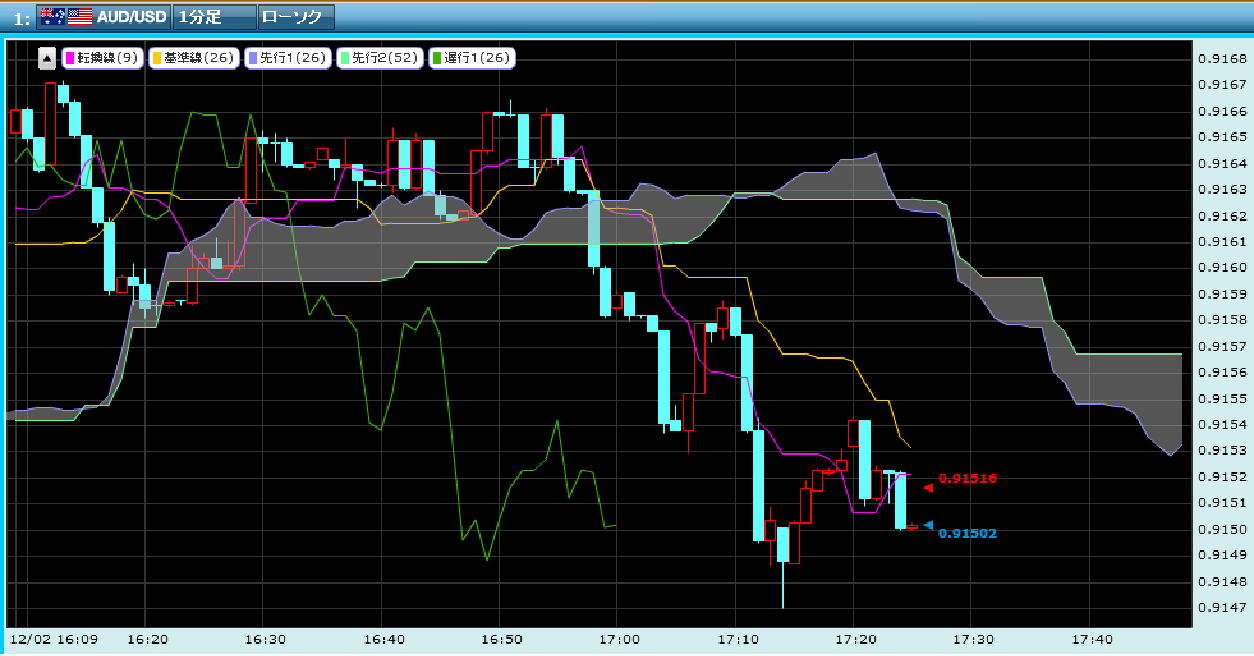Click the 0.9155 price axis value
The width and height of the screenshot is (1254, 656).
[1222, 399]
